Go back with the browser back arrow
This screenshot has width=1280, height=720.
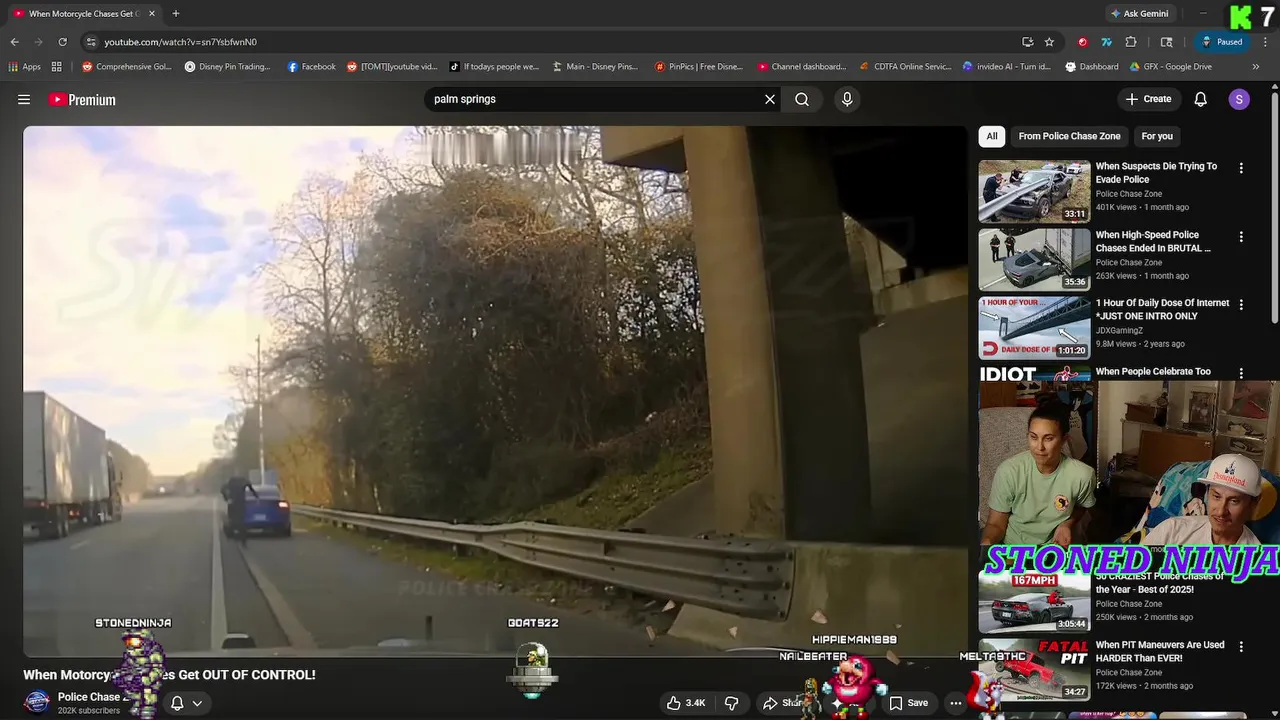tap(14, 42)
